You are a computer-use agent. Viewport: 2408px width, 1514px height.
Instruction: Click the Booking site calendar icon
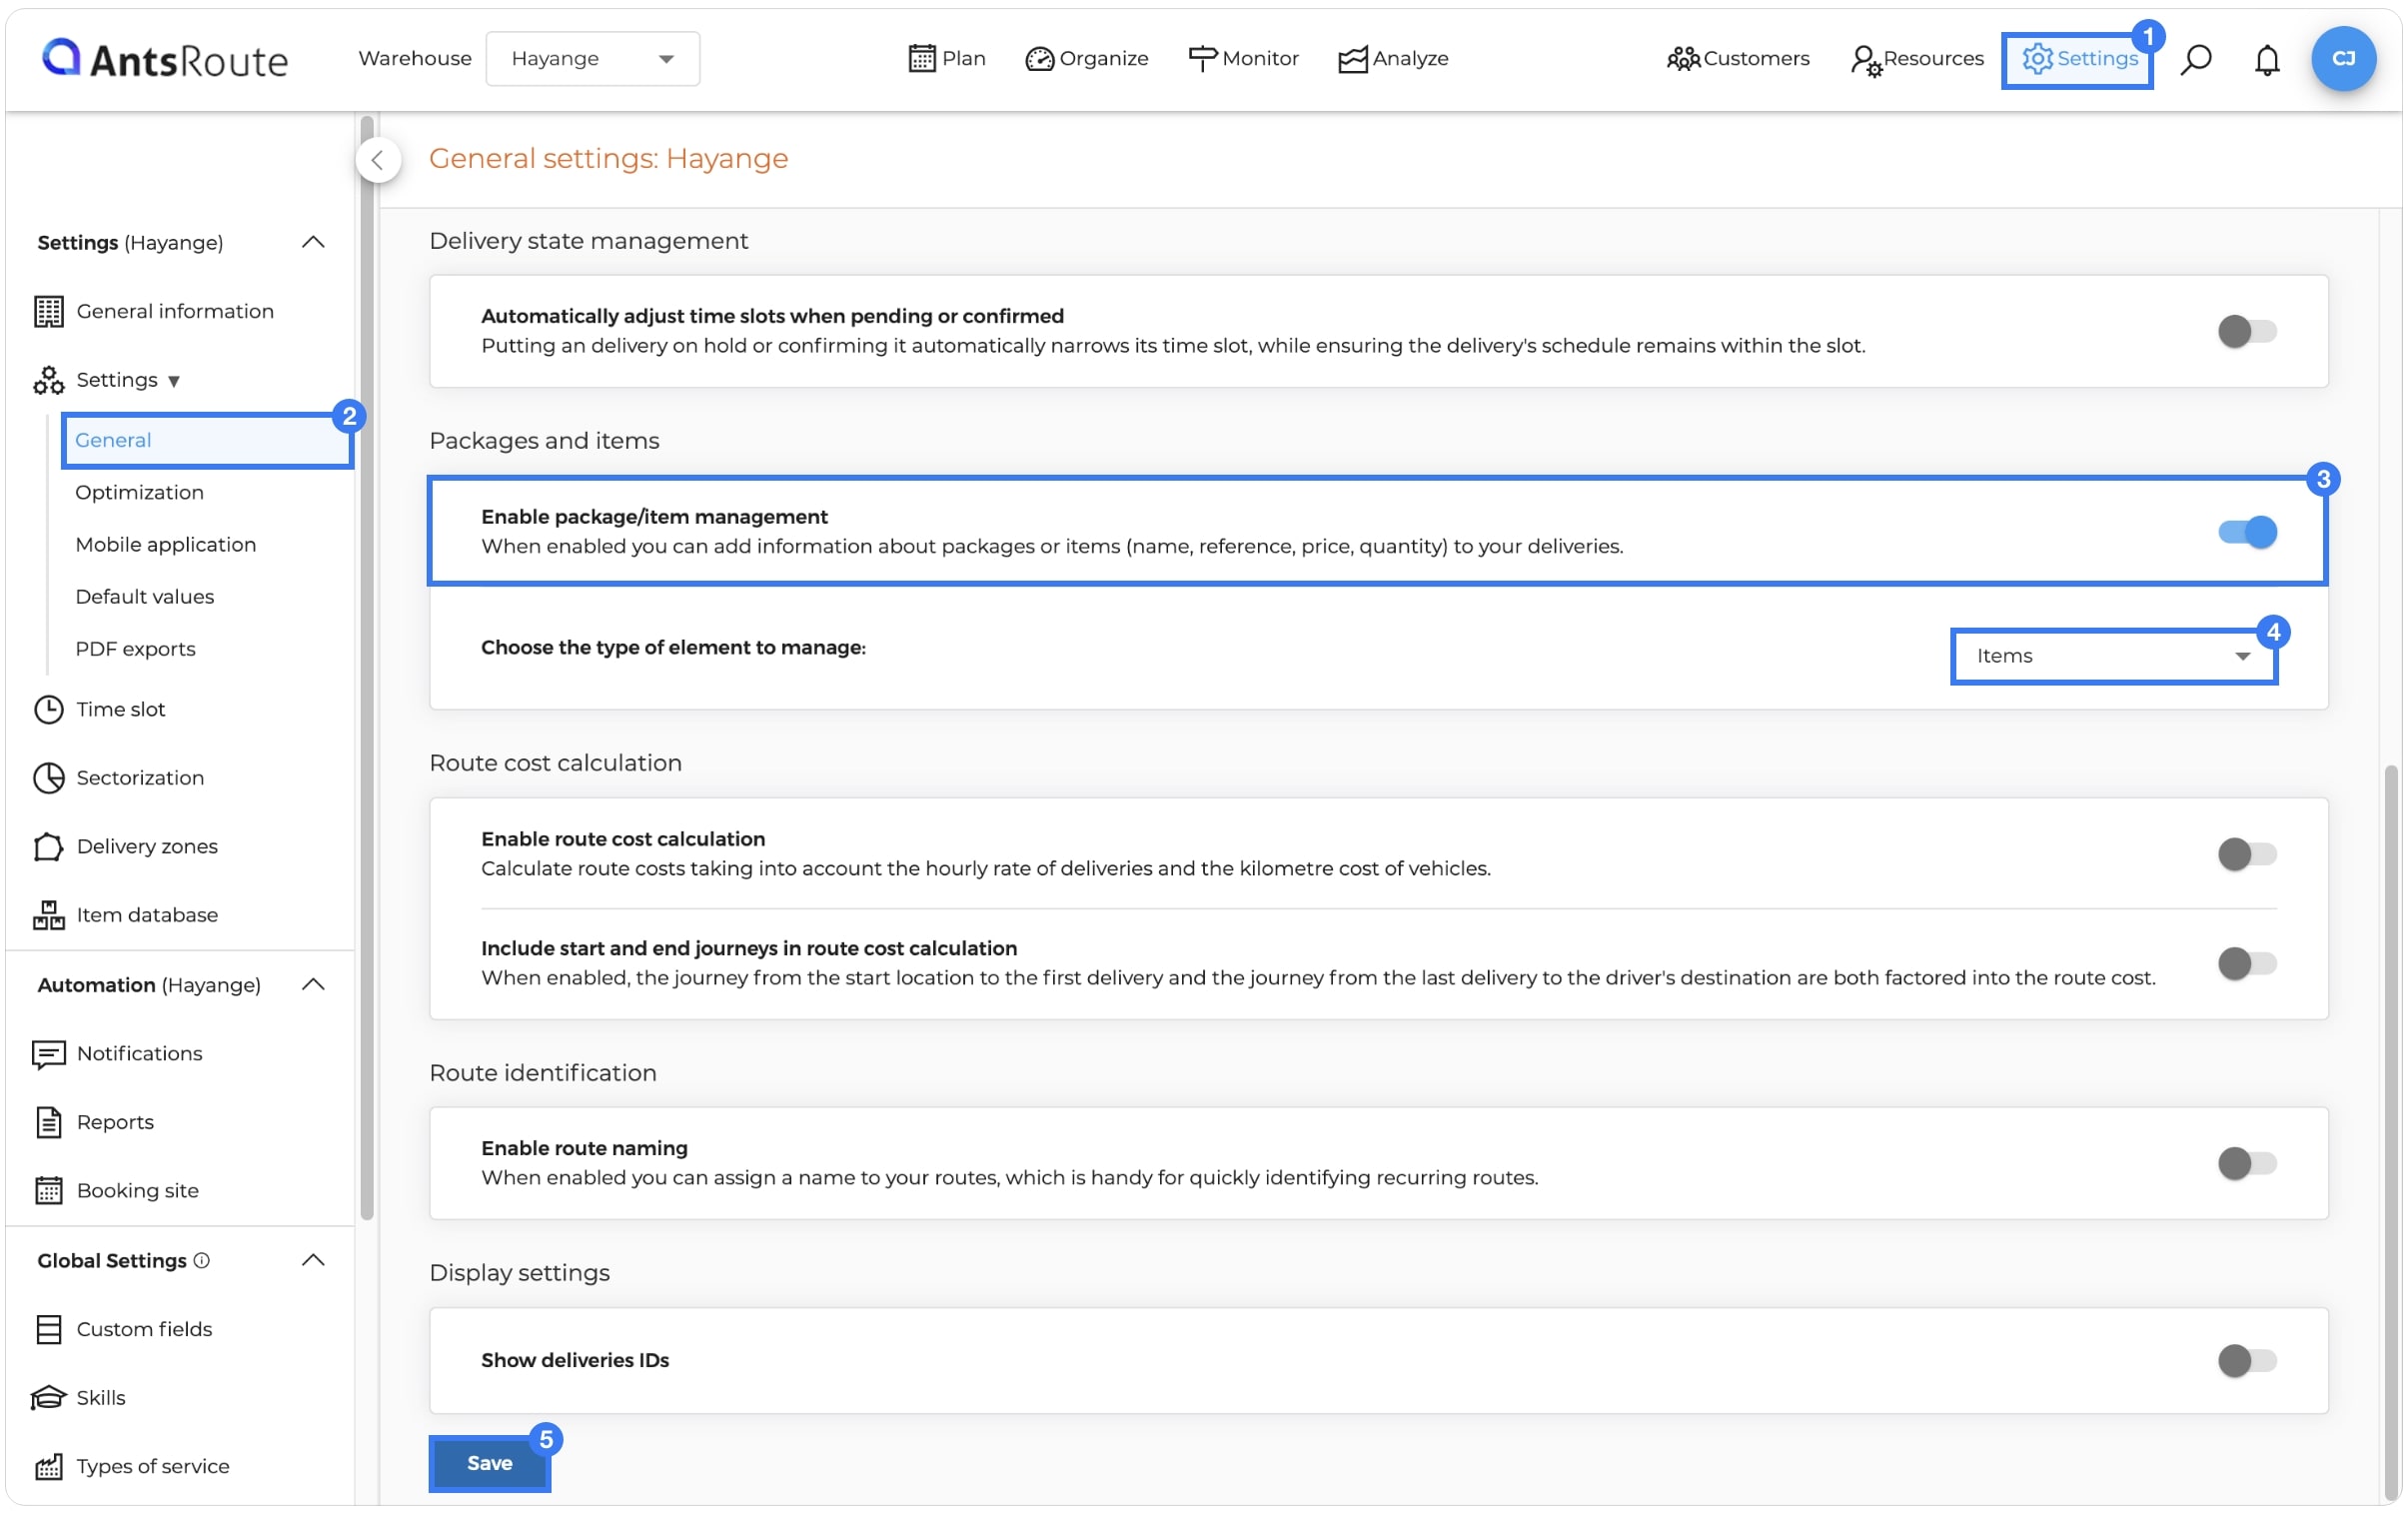(48, 1191)
